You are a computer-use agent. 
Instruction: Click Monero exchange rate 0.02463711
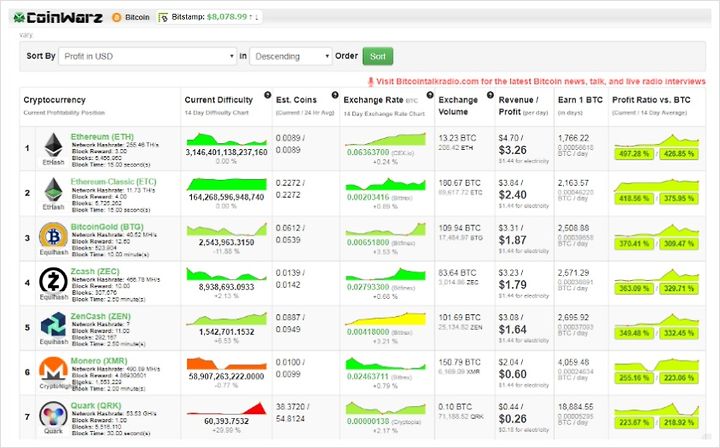pyautogui.click(x=368, y=376)
